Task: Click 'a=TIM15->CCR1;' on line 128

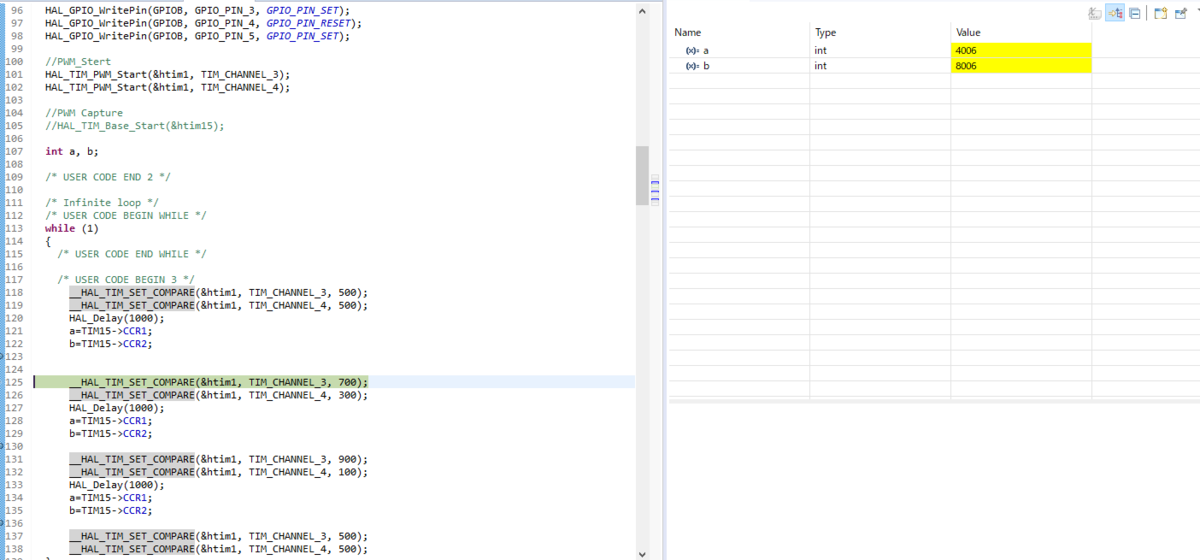Action: click(x=111, y=421)
